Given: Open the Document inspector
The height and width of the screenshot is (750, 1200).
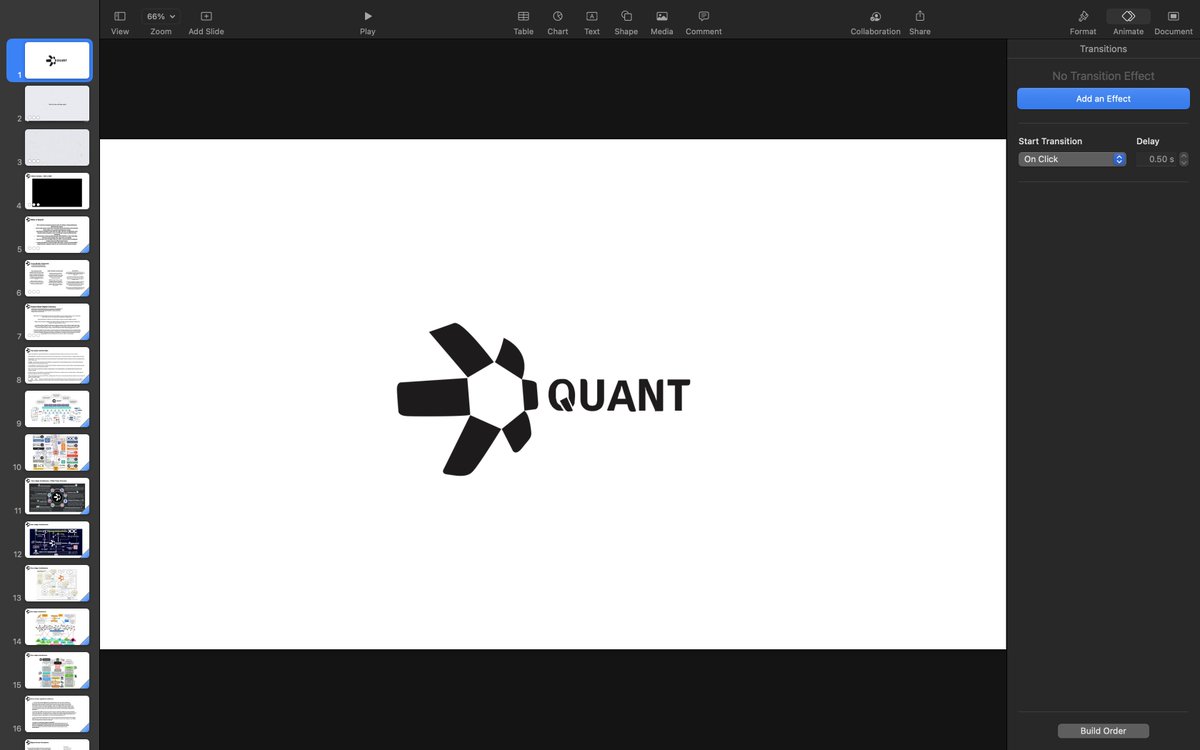Looking at the screenshot, I should pyautogui.click(x=1173, y=16).
